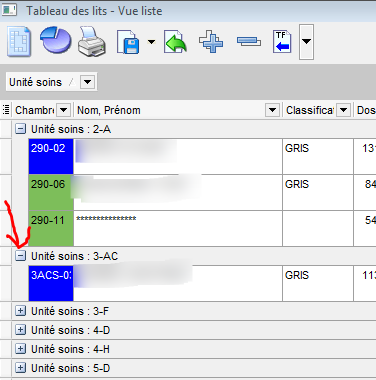Collapse the Unité soins : 3-AC group

click(21, 256)
